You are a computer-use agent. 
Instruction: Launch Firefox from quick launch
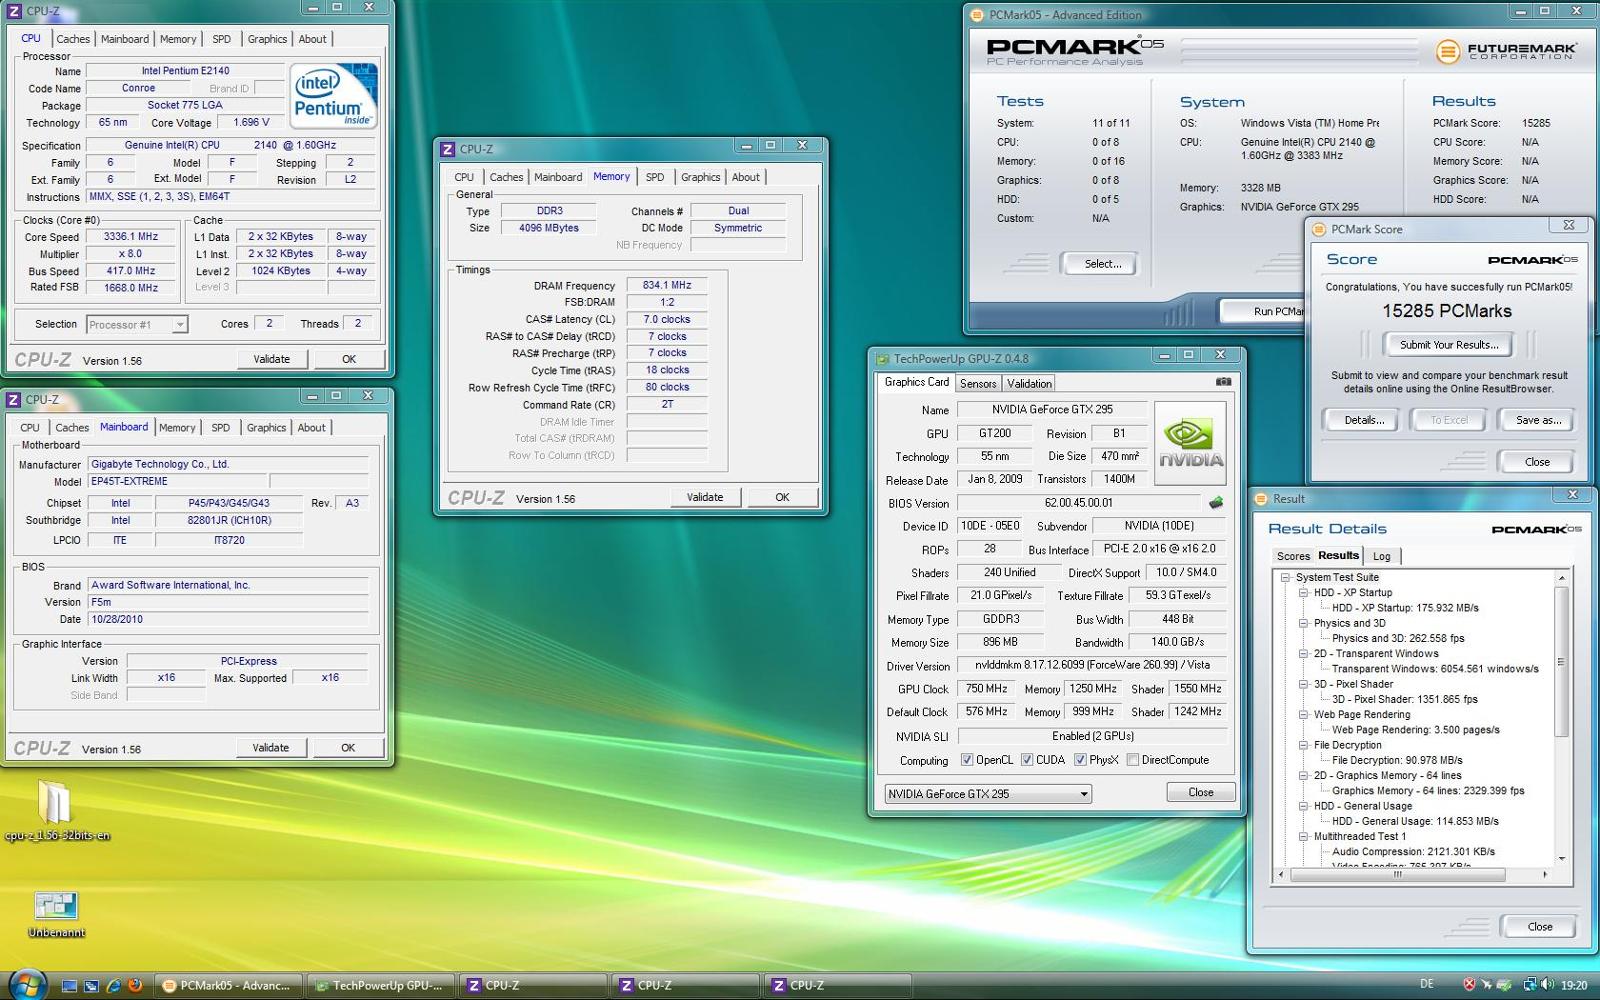pos(135,985)
